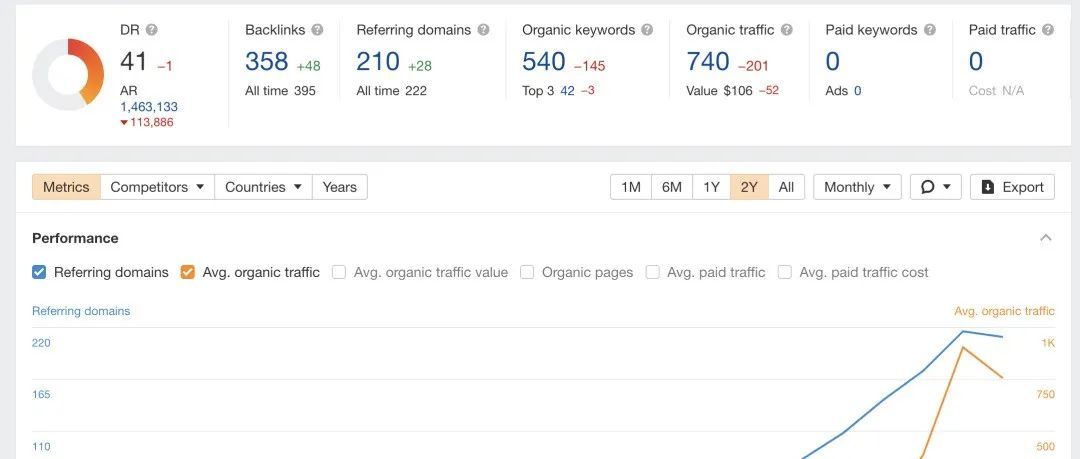The height and width of the screenshot is (459, 1080).
Task: Click the Export button
Action: point(1012,187)
